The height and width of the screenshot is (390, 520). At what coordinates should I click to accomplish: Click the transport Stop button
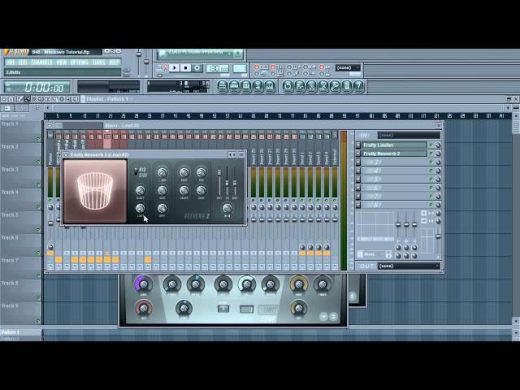tap(186, 68)
